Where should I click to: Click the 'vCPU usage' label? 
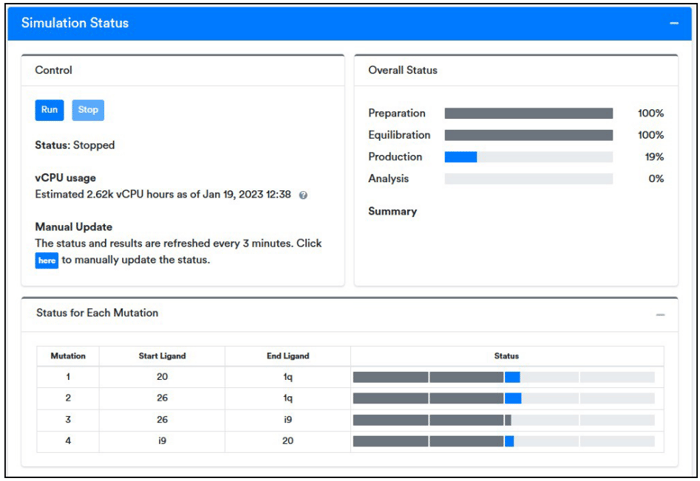(x=66, y=178)
